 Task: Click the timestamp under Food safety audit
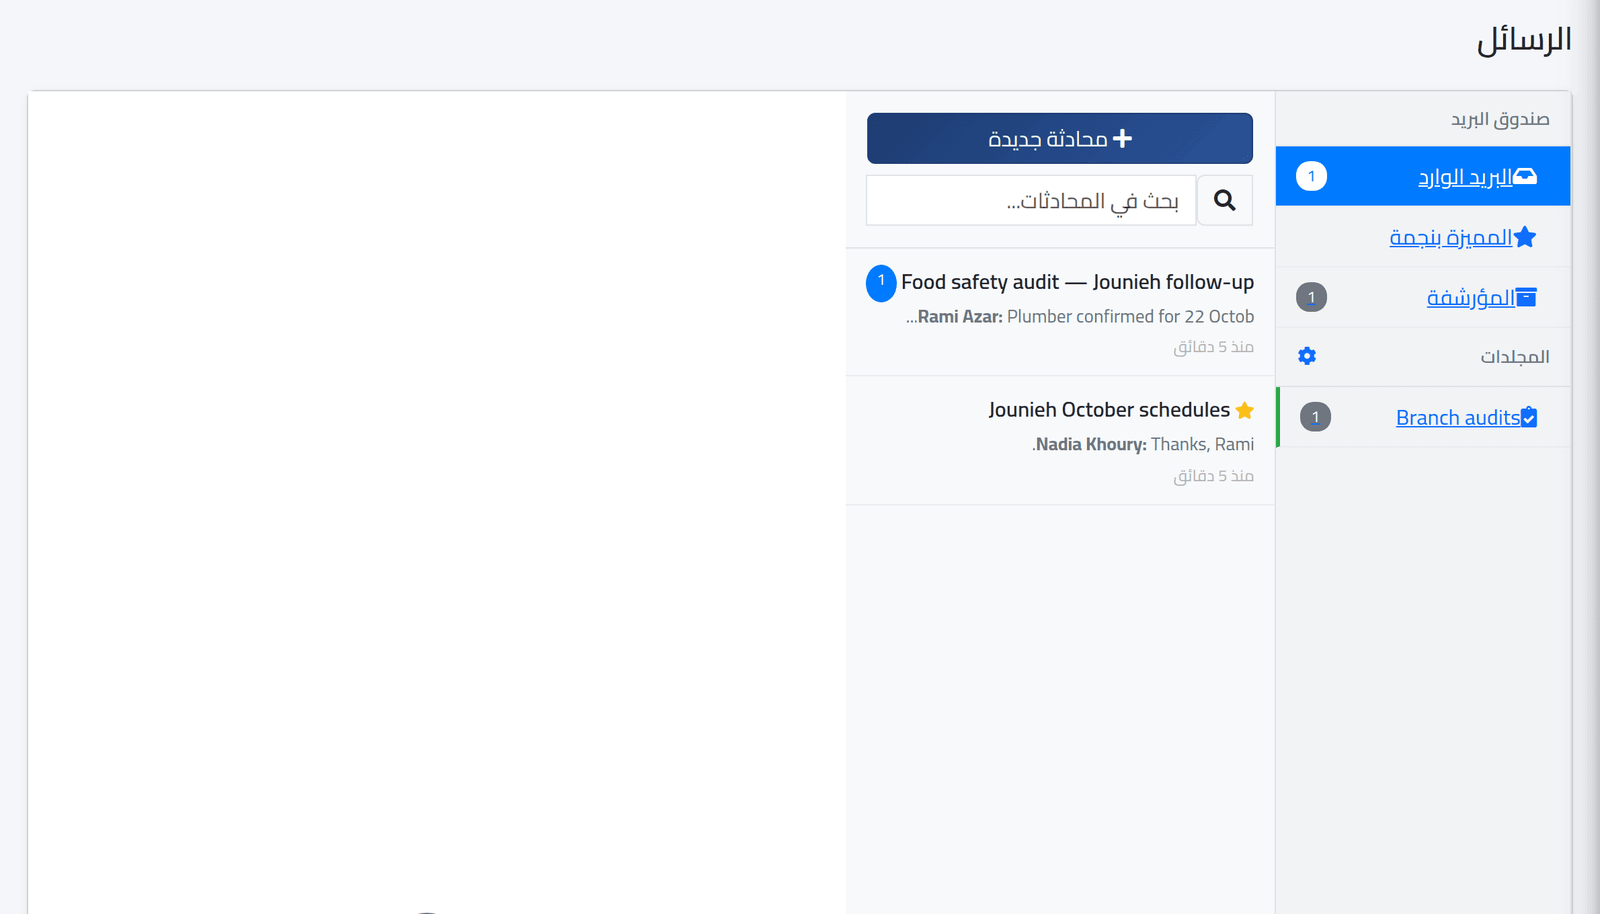click(1213, 347)
